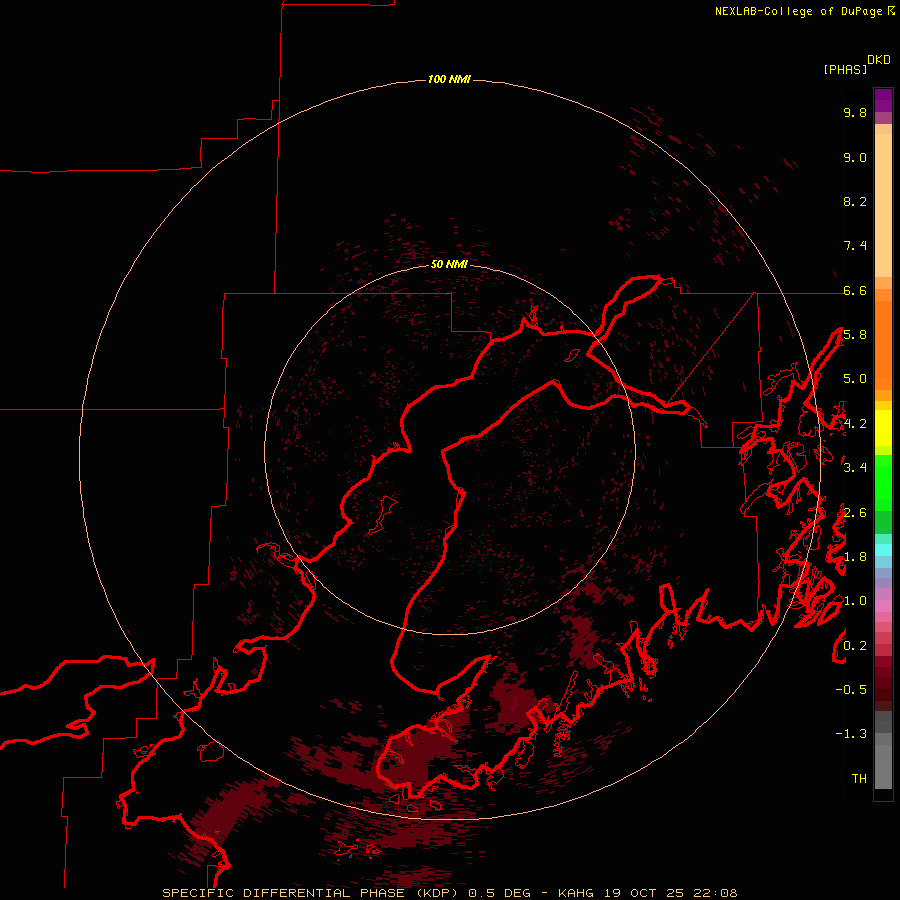
Task: Click the -1.3 value on color scale
Action: click(851, 734)
